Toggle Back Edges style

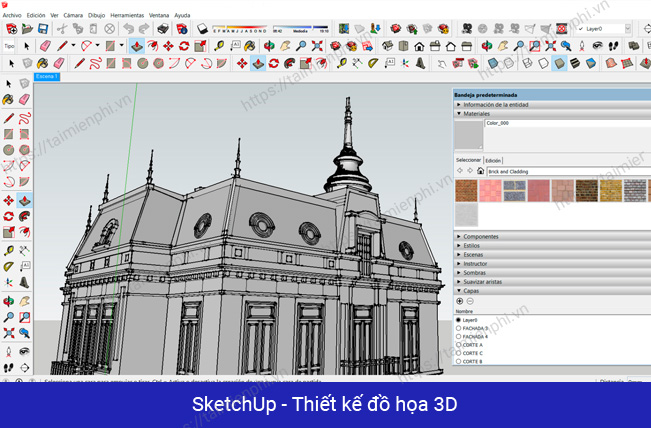point(508,63)
